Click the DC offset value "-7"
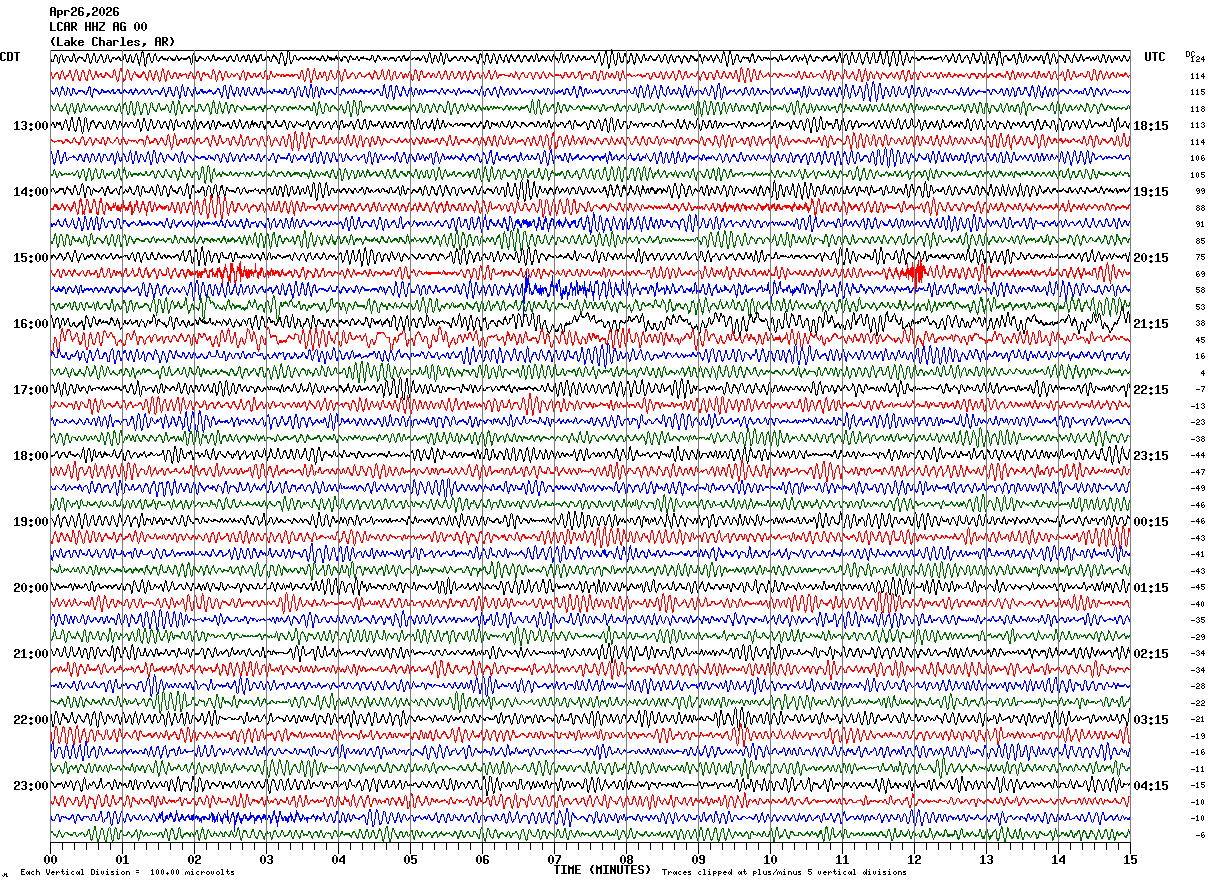Viewport: 1210px width, 886px height. tap(1200, 390)
